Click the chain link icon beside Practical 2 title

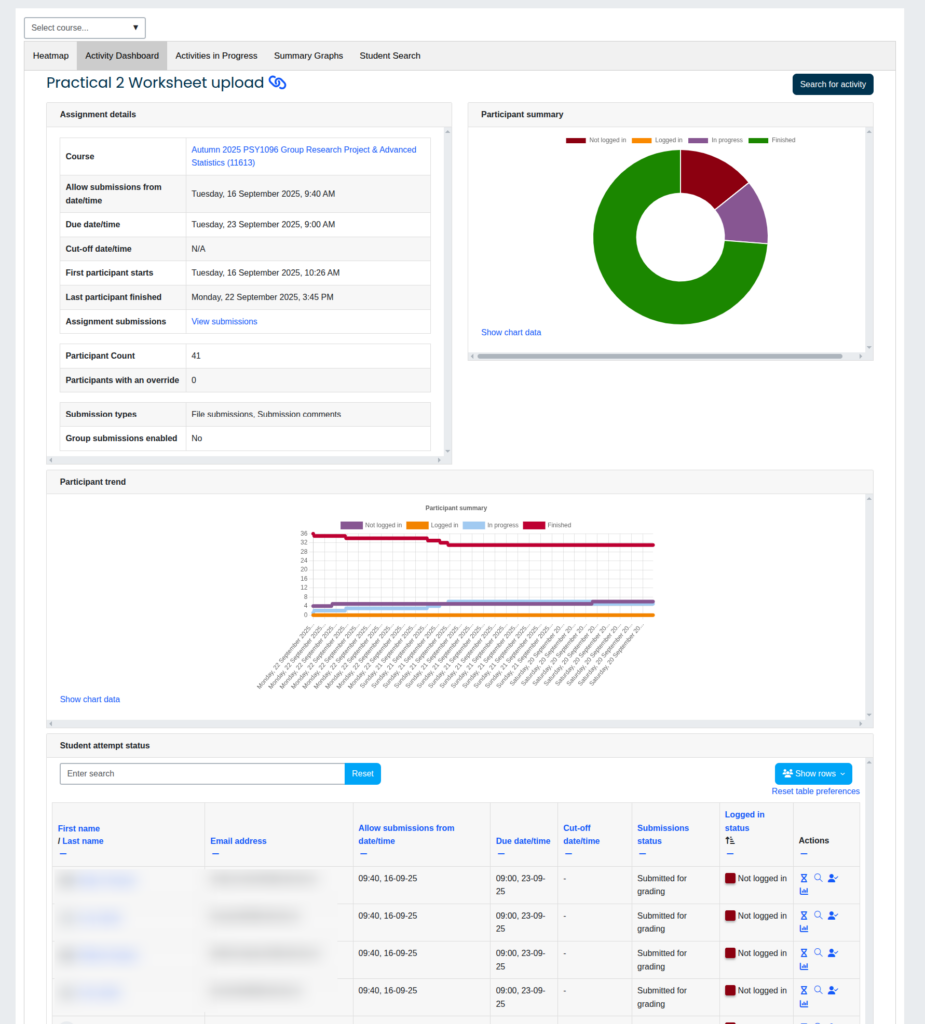[x=275, y=83]
